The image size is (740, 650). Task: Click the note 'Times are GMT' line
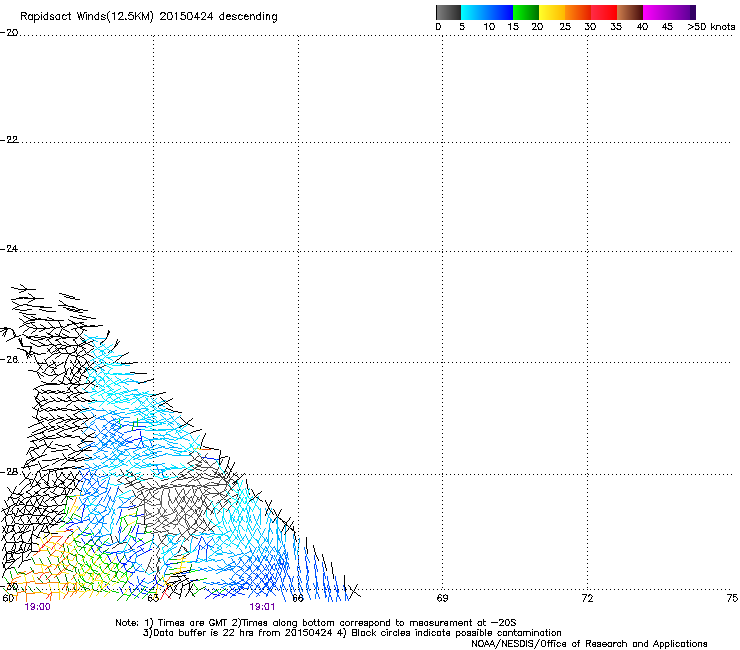point(316,623)
